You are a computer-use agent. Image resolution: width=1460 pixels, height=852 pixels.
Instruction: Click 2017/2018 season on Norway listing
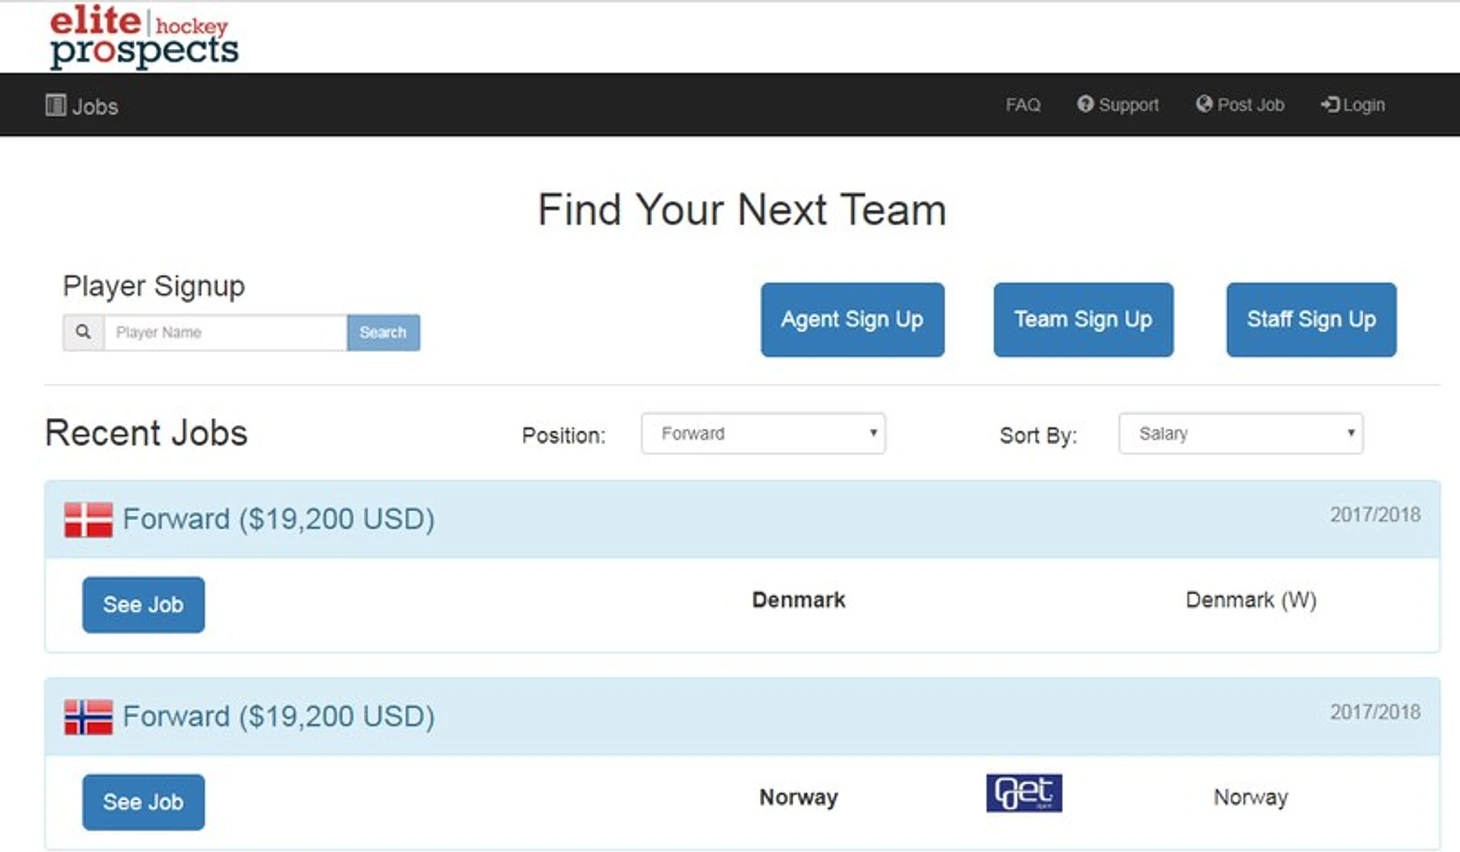1375,712
